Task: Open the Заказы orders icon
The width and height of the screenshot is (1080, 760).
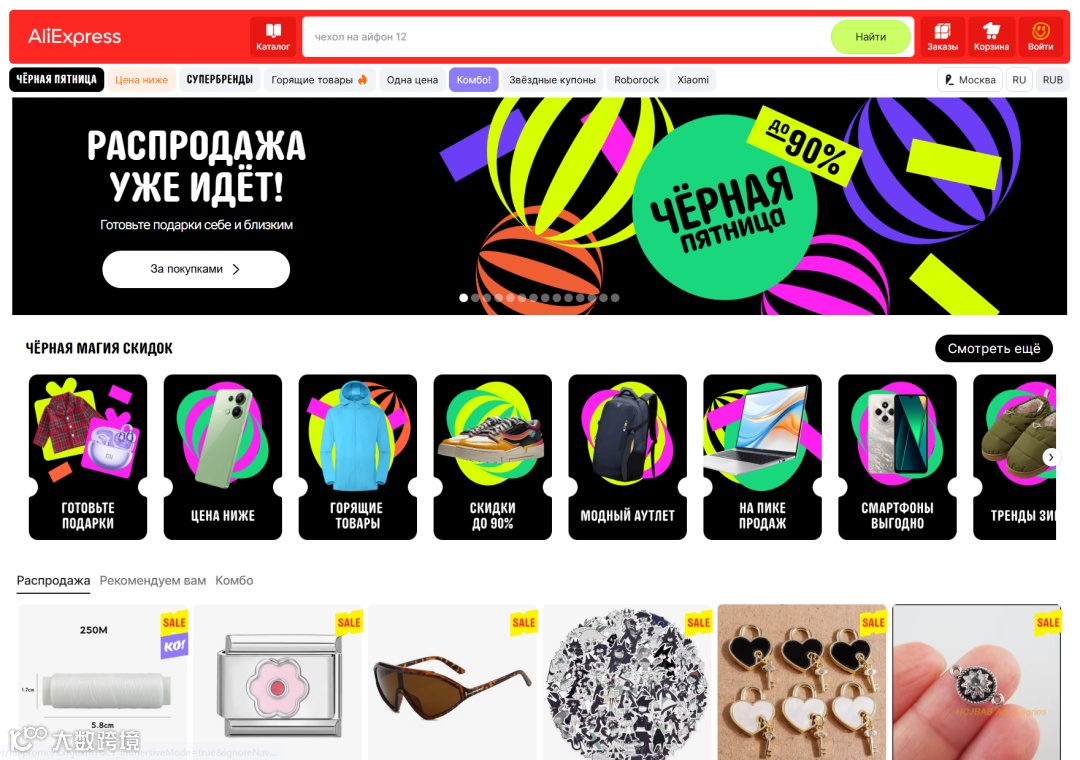Action: pyautogui.click(x=942, y=37)
